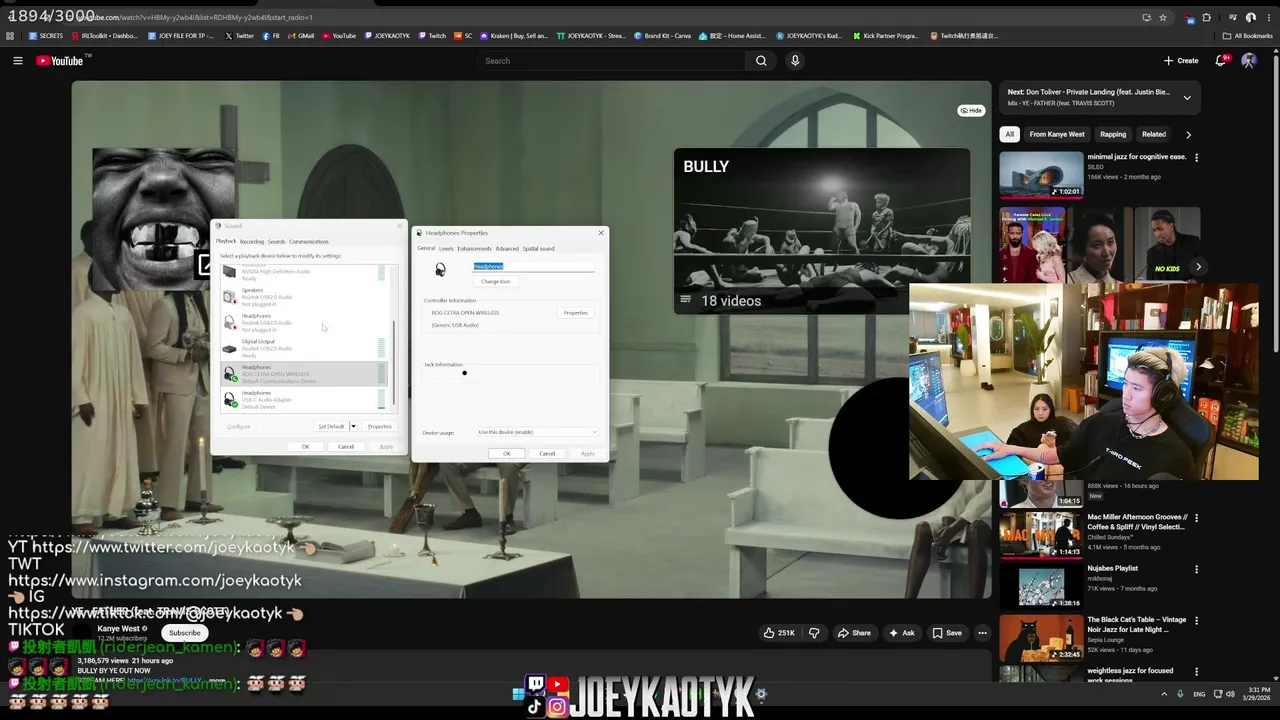Screen dimensions: 1280x720
Task: Open browser extensions puzzle icon
Action: coord(1207,17)
